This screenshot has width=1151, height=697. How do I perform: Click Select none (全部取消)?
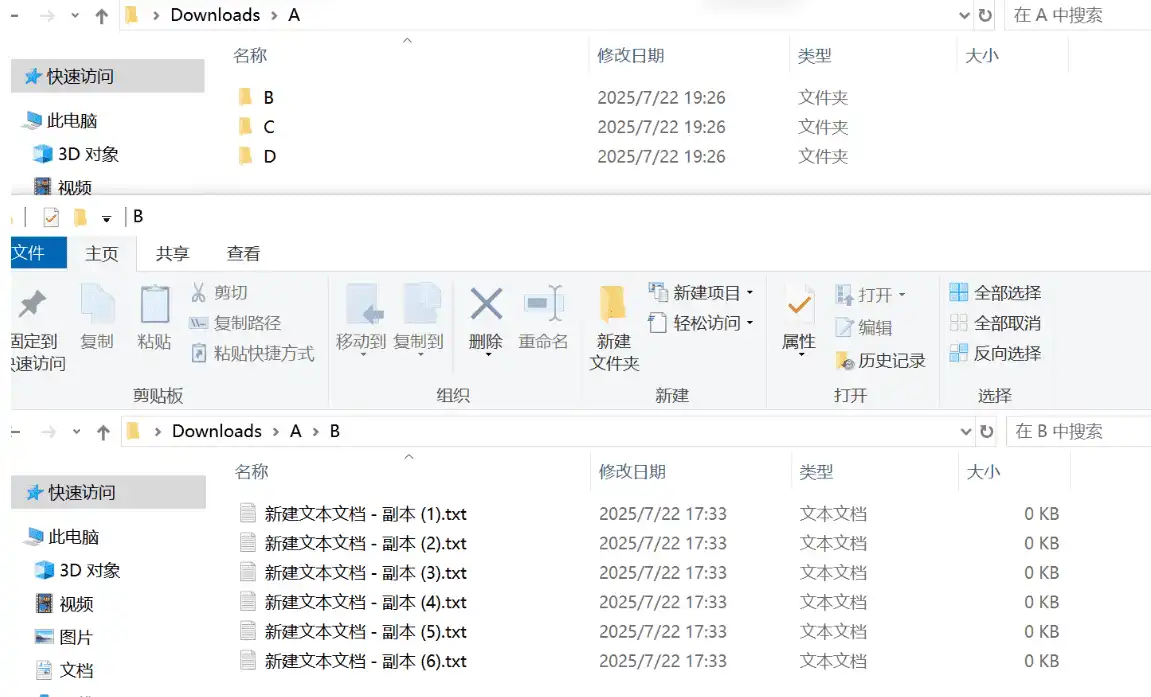pos(995,323)
